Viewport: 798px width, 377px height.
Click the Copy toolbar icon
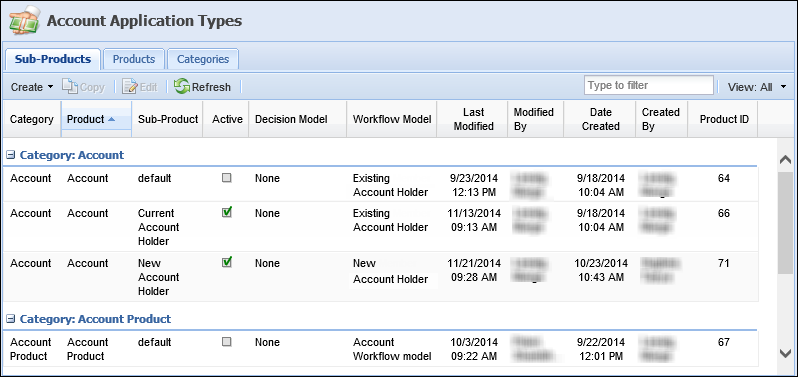[69, 86]
